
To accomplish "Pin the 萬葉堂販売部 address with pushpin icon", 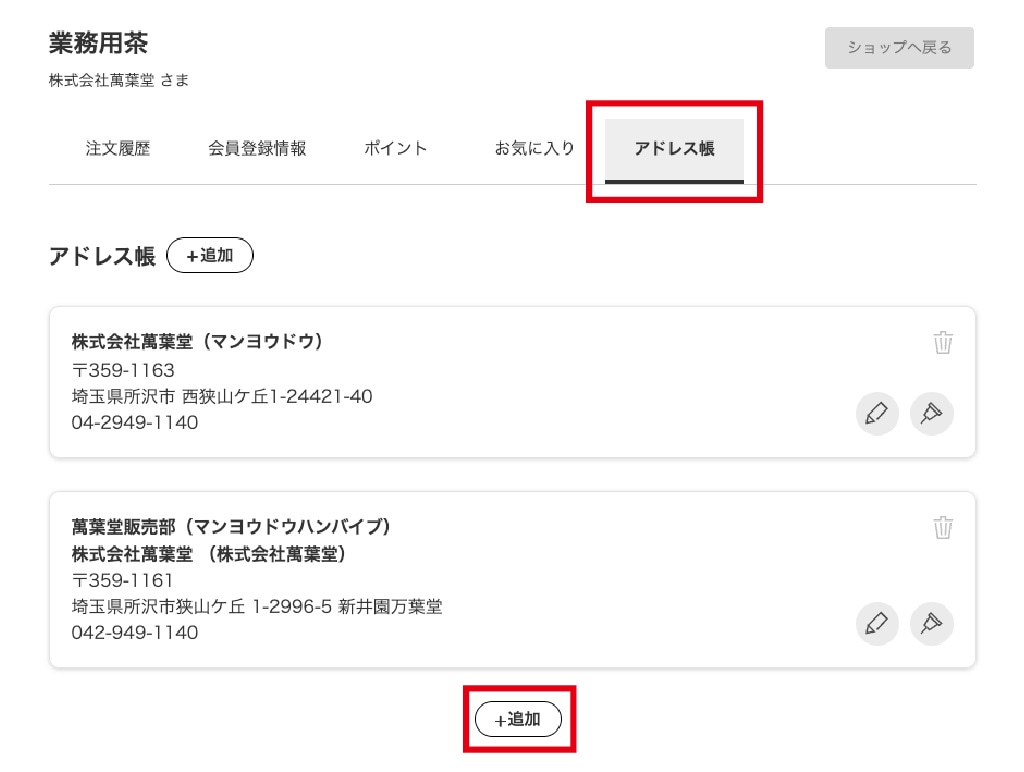I will click(x=931, y=624).
